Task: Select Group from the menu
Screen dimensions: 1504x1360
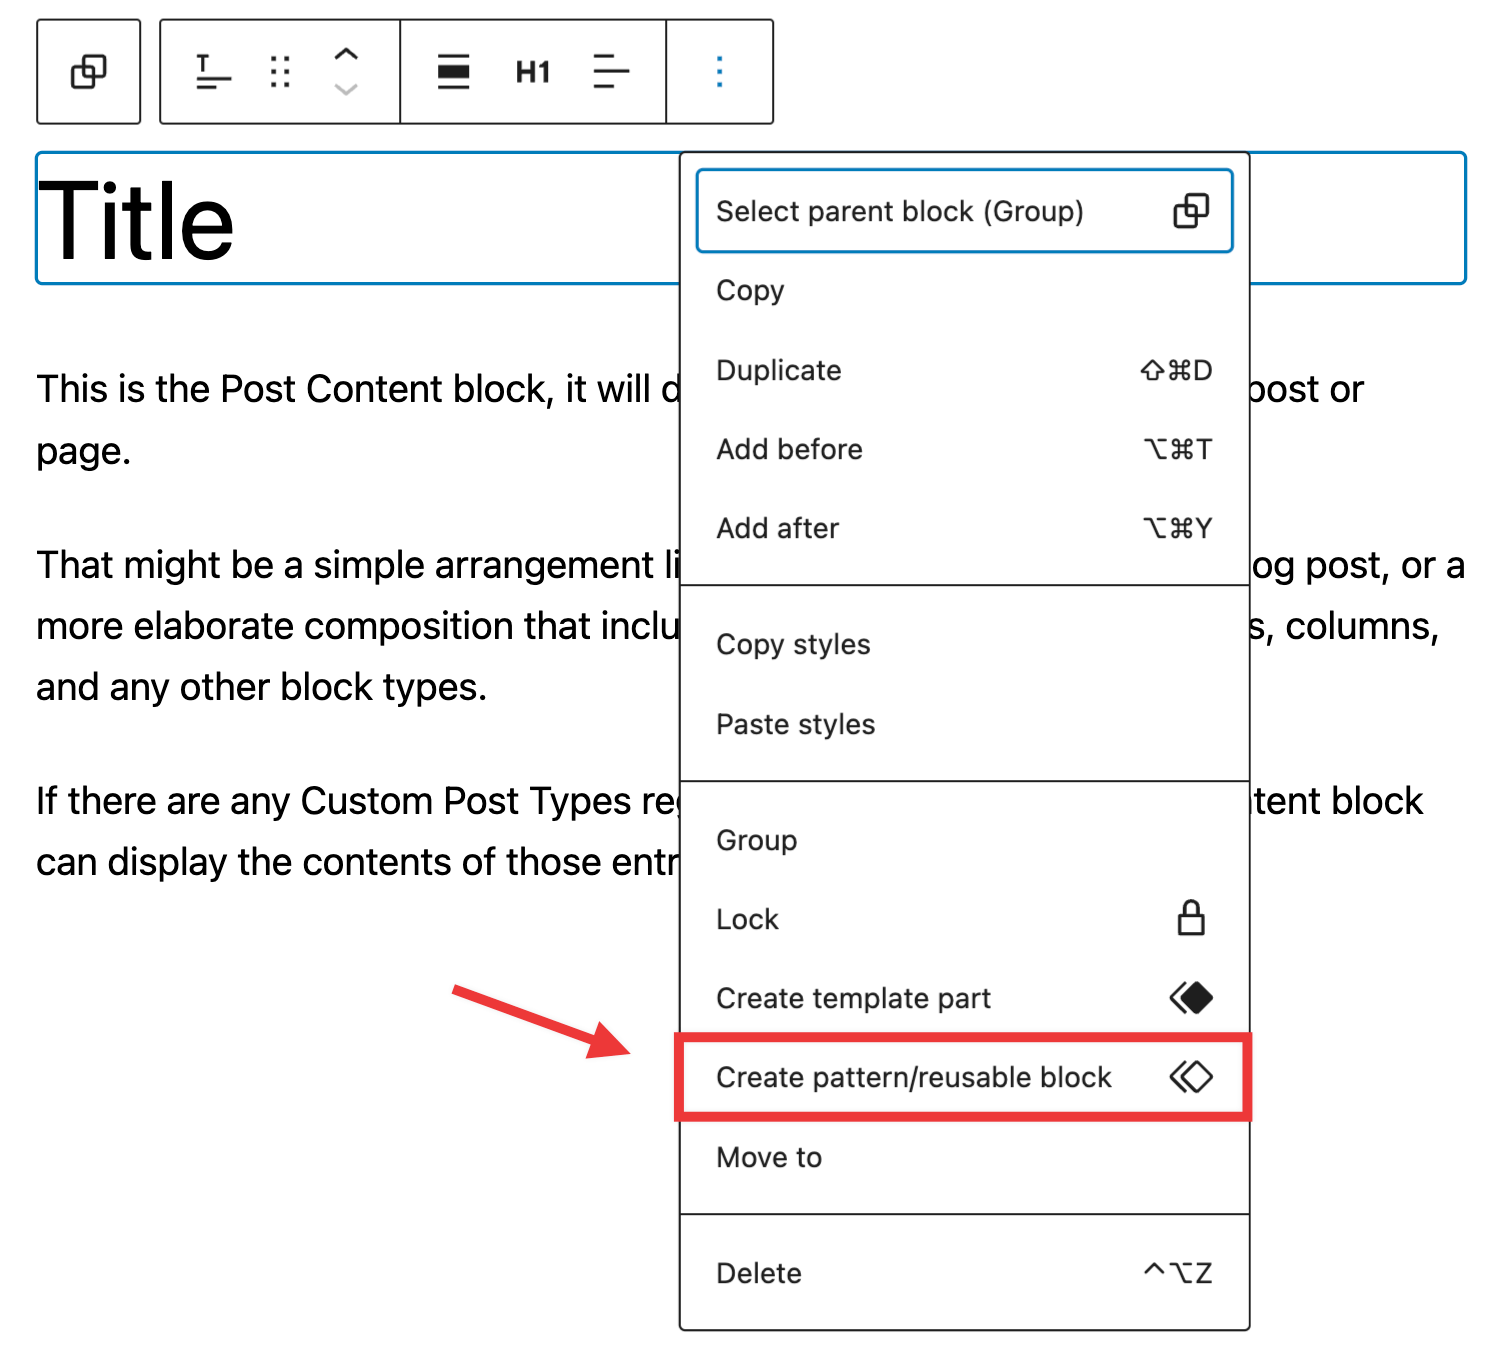Action: [x=756, y=840]
